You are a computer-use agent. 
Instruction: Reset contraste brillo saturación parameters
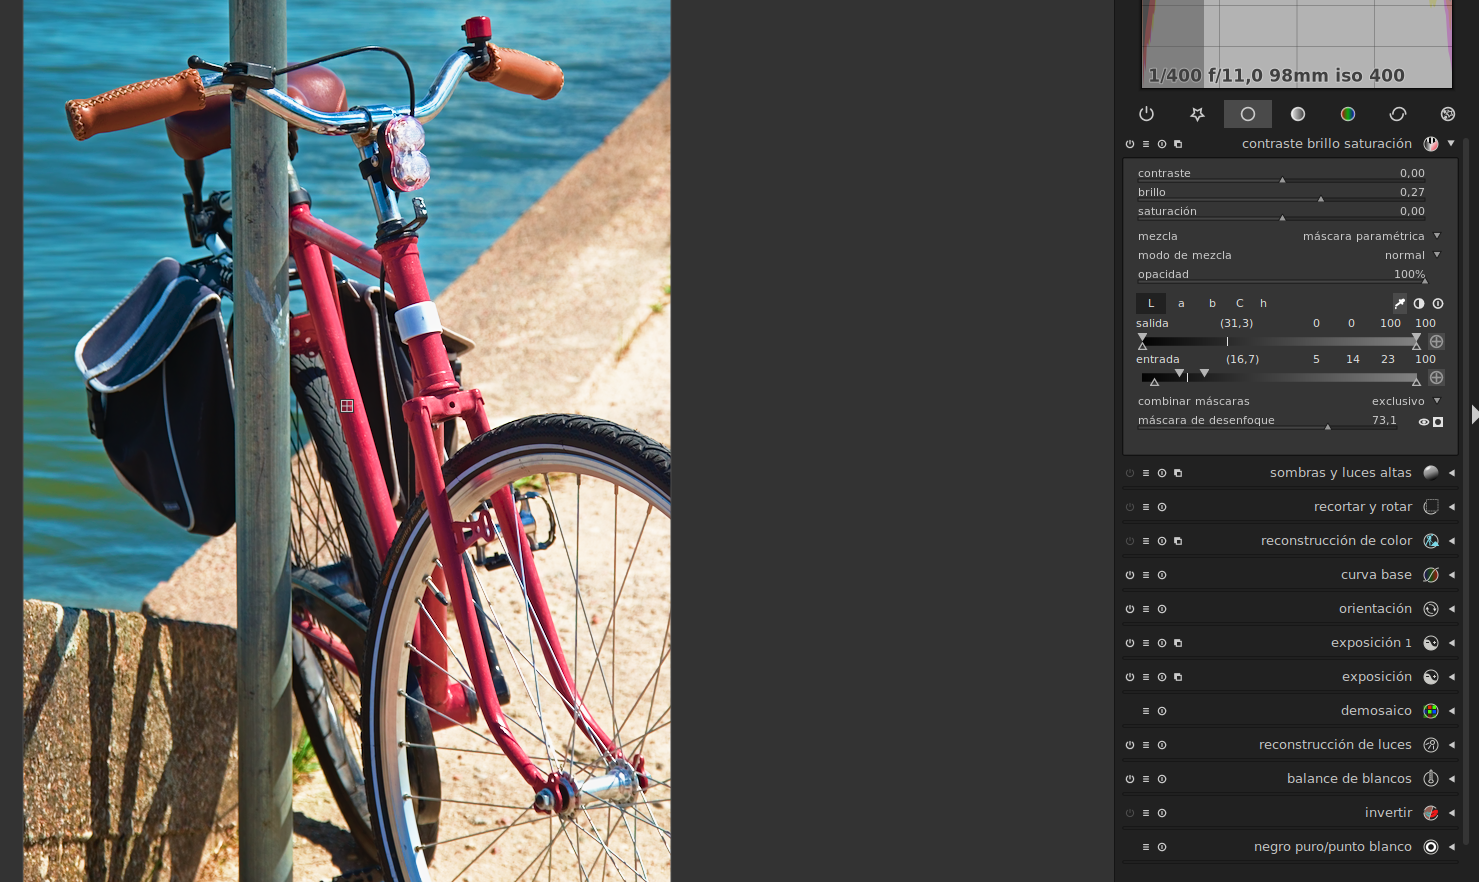click(x=1162, y=144)
